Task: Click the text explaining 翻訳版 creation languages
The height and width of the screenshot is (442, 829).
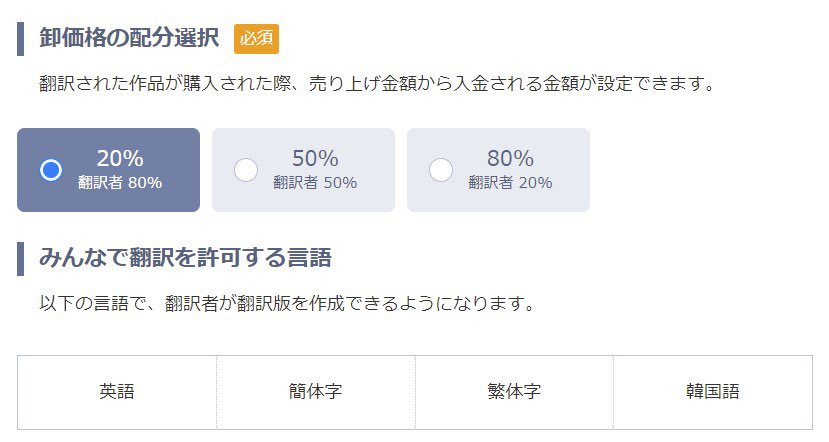Action: (x=286, y=303)
